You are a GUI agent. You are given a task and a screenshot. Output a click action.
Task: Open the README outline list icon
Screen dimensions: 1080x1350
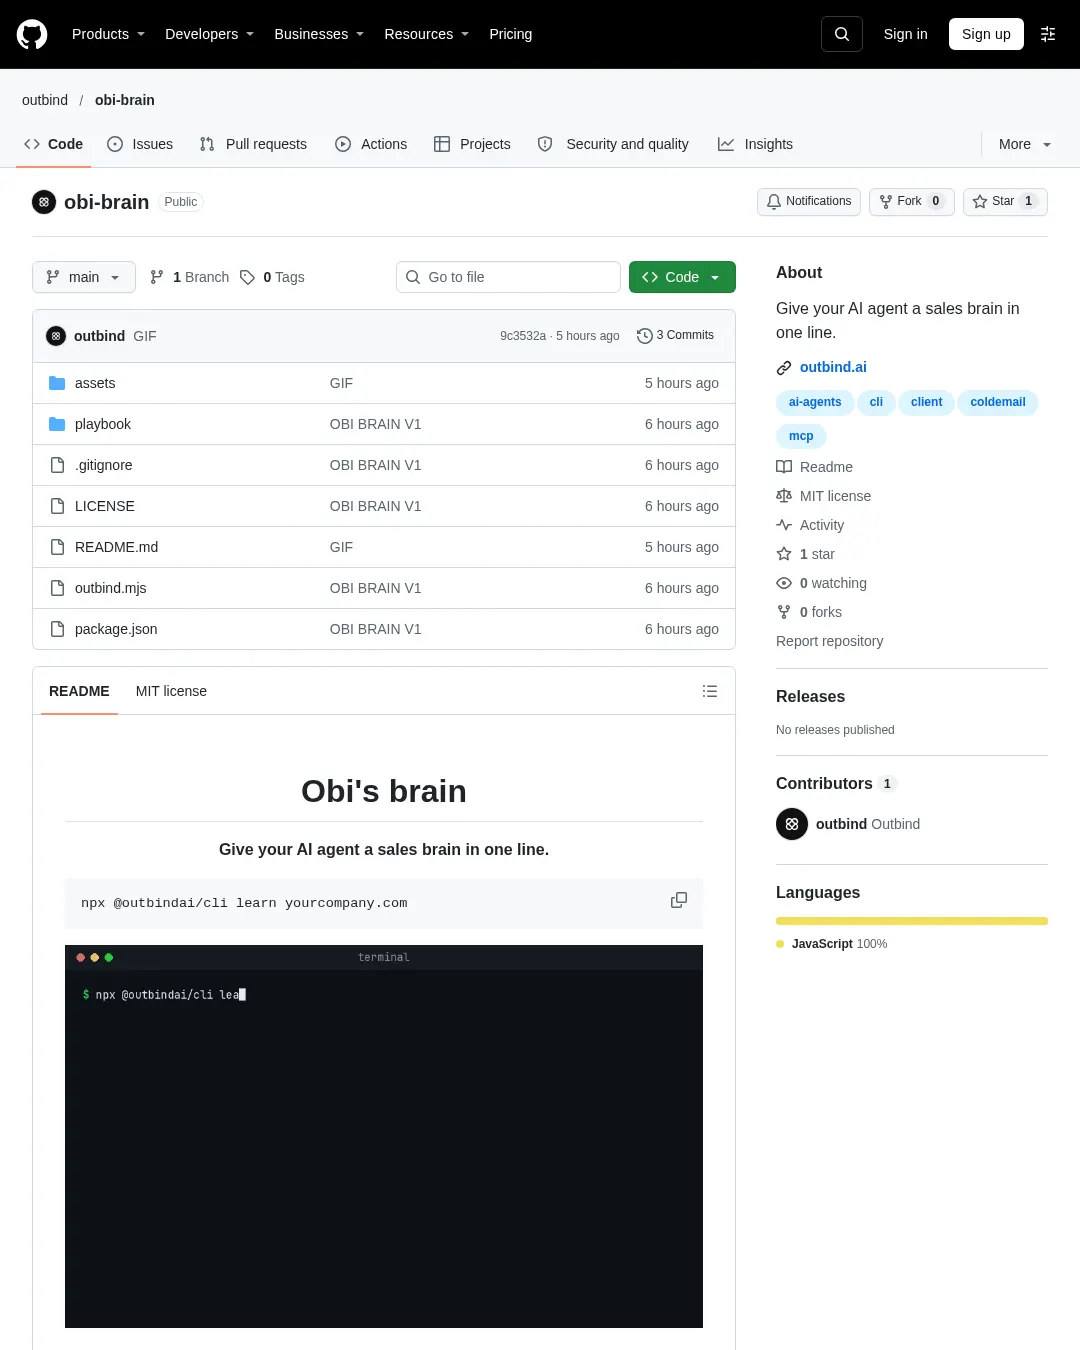click(x=710, y=691)
